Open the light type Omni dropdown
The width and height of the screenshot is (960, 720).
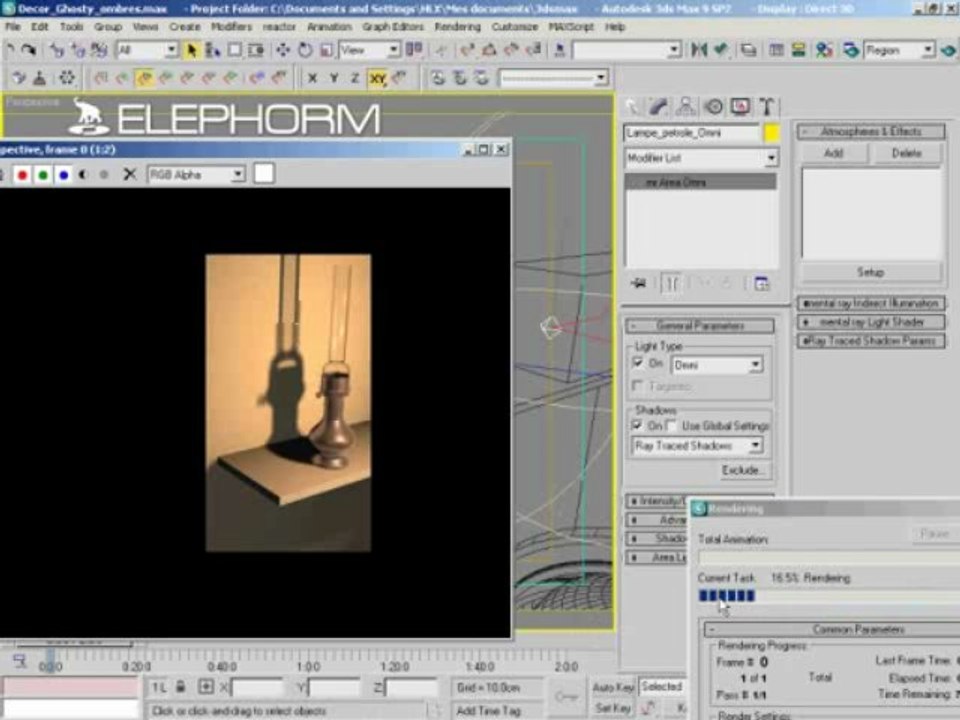pos(716,365)
